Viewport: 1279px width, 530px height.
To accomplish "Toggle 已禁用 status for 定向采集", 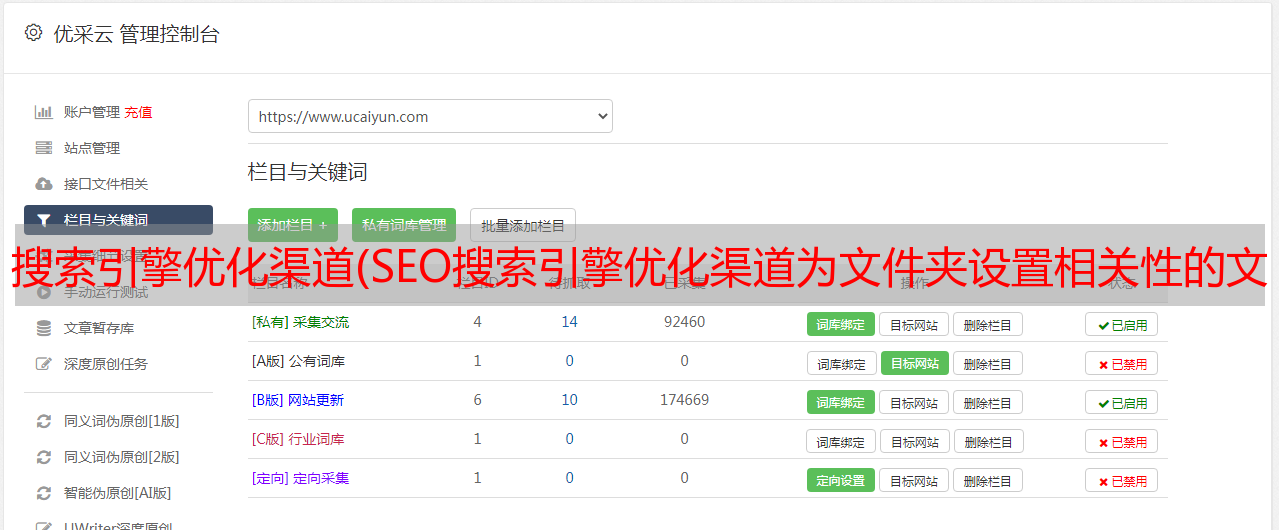I will [x=1121, y=480].
